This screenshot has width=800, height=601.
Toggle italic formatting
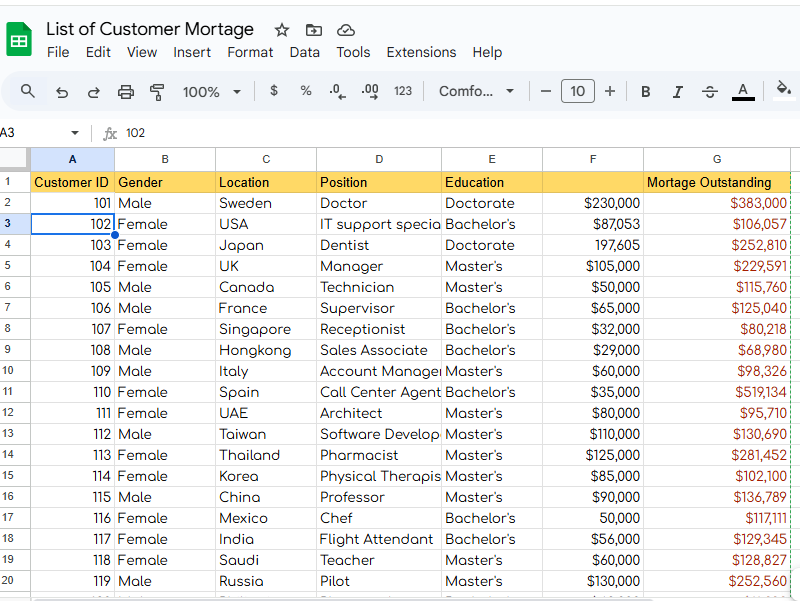678,92
